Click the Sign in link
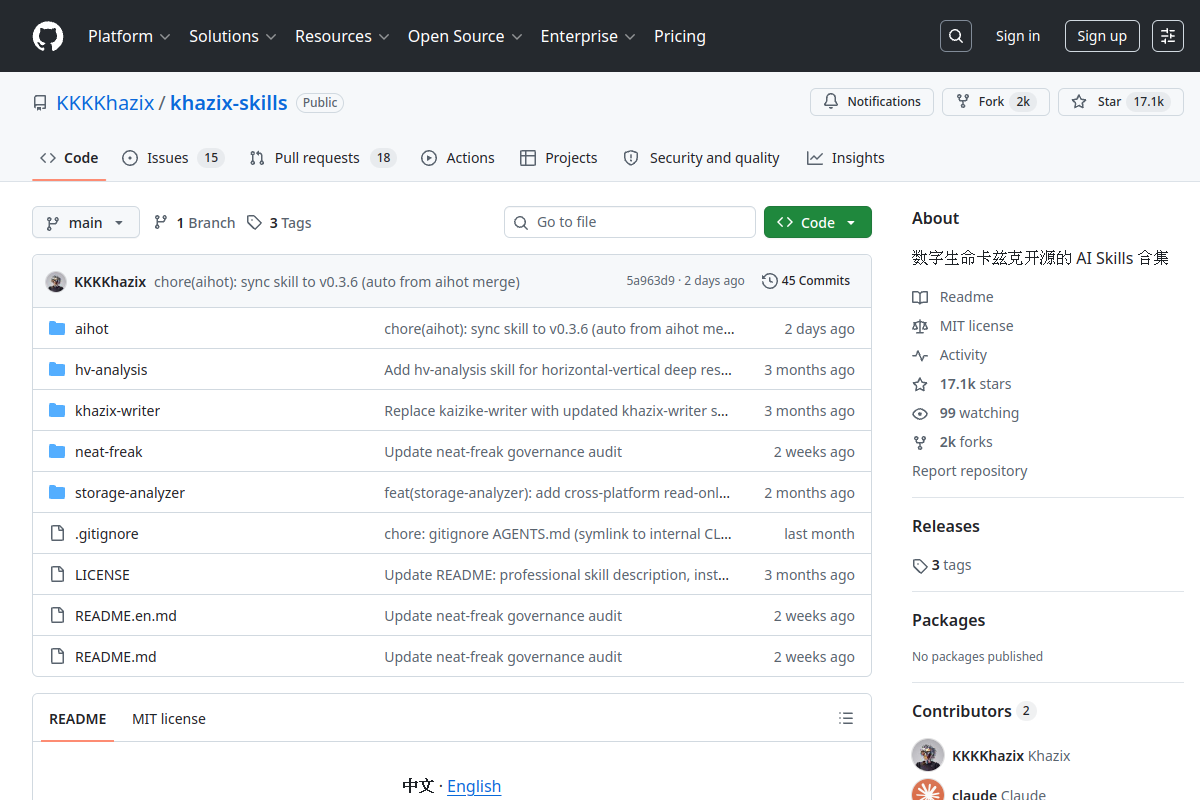 (1018, 36)
